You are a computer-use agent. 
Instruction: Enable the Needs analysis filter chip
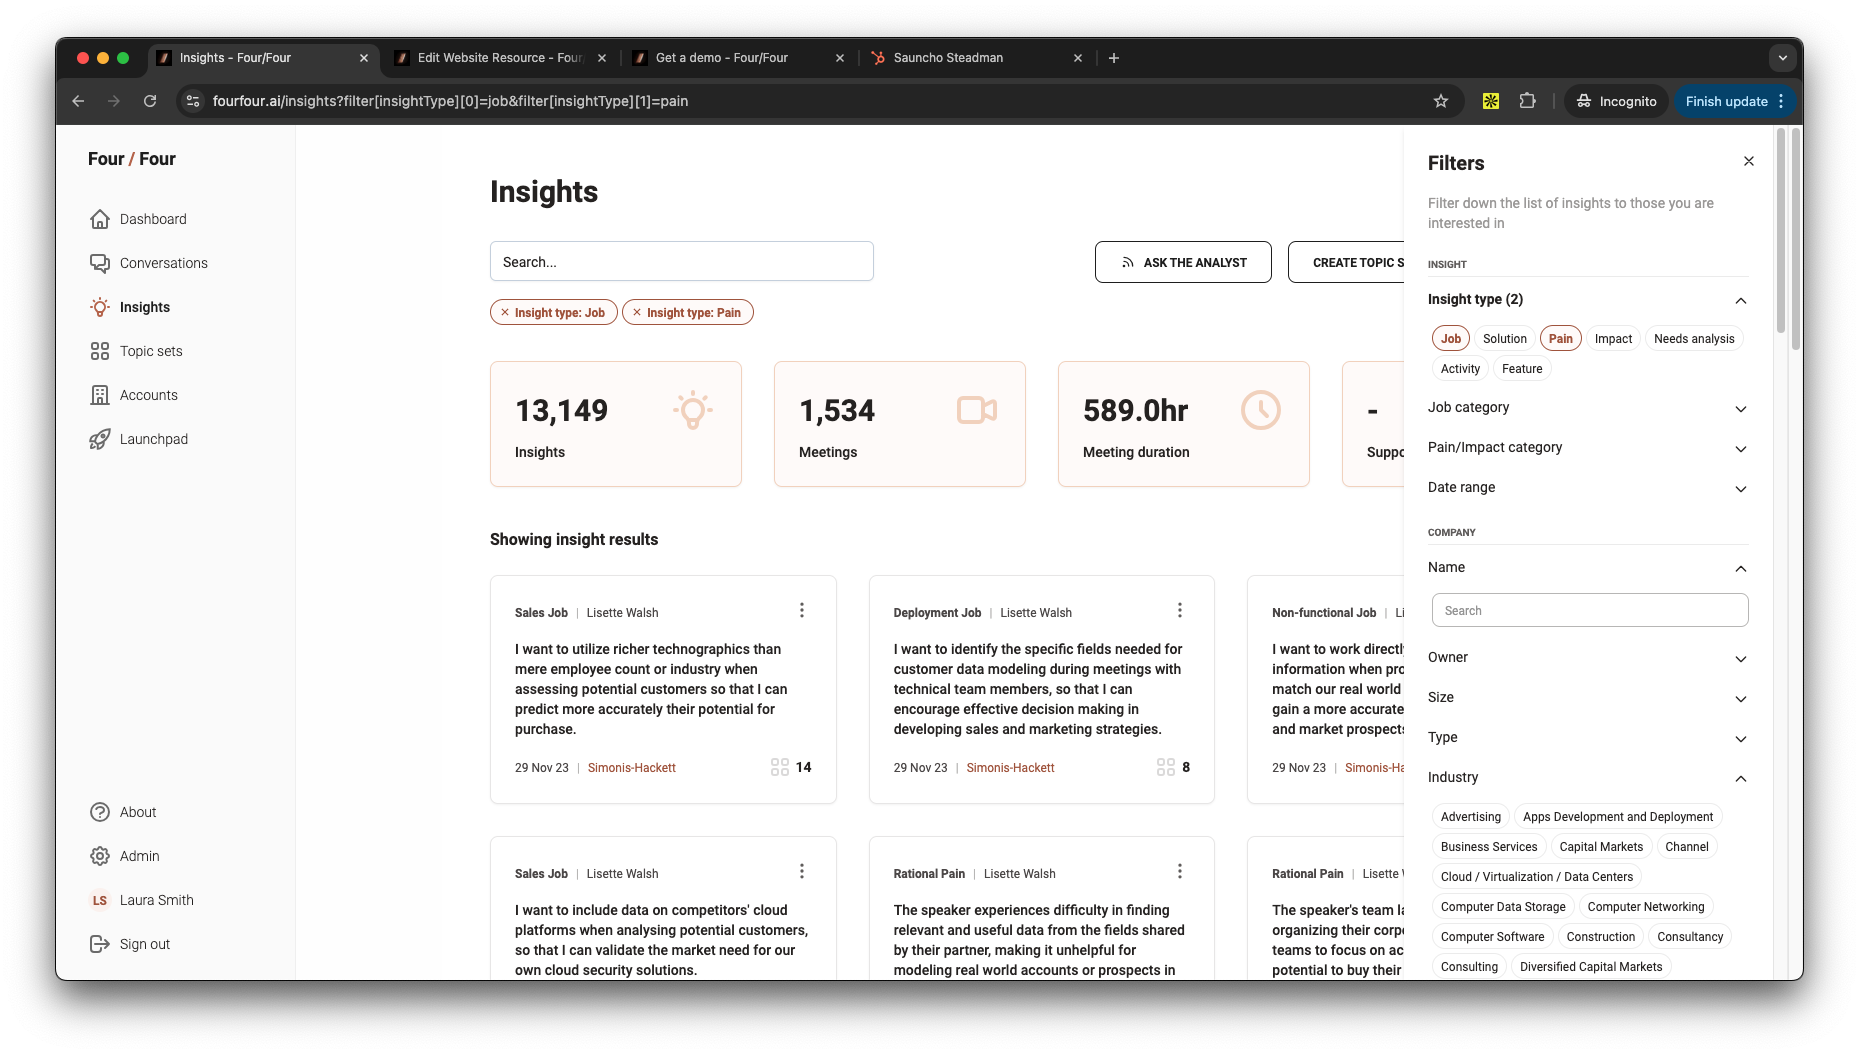1693,339
